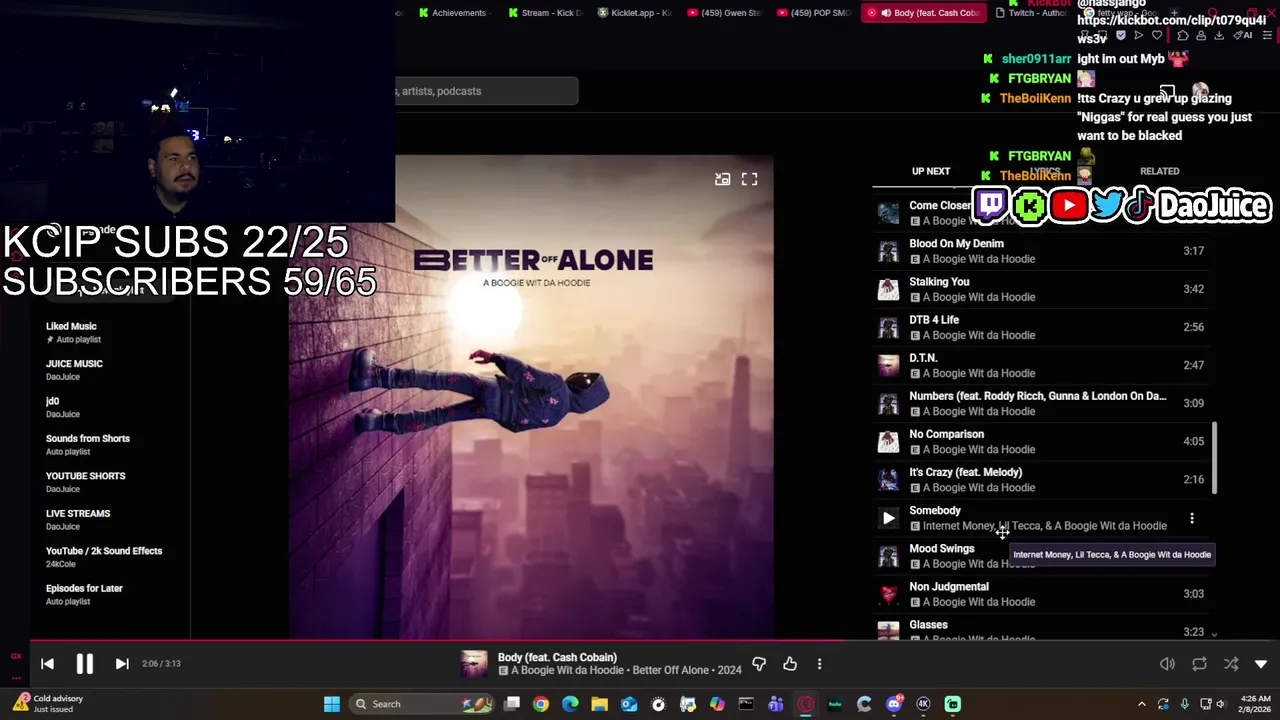Switch to the RELATED tab
The image size is (1280, 720).
tap(1160, 171)
